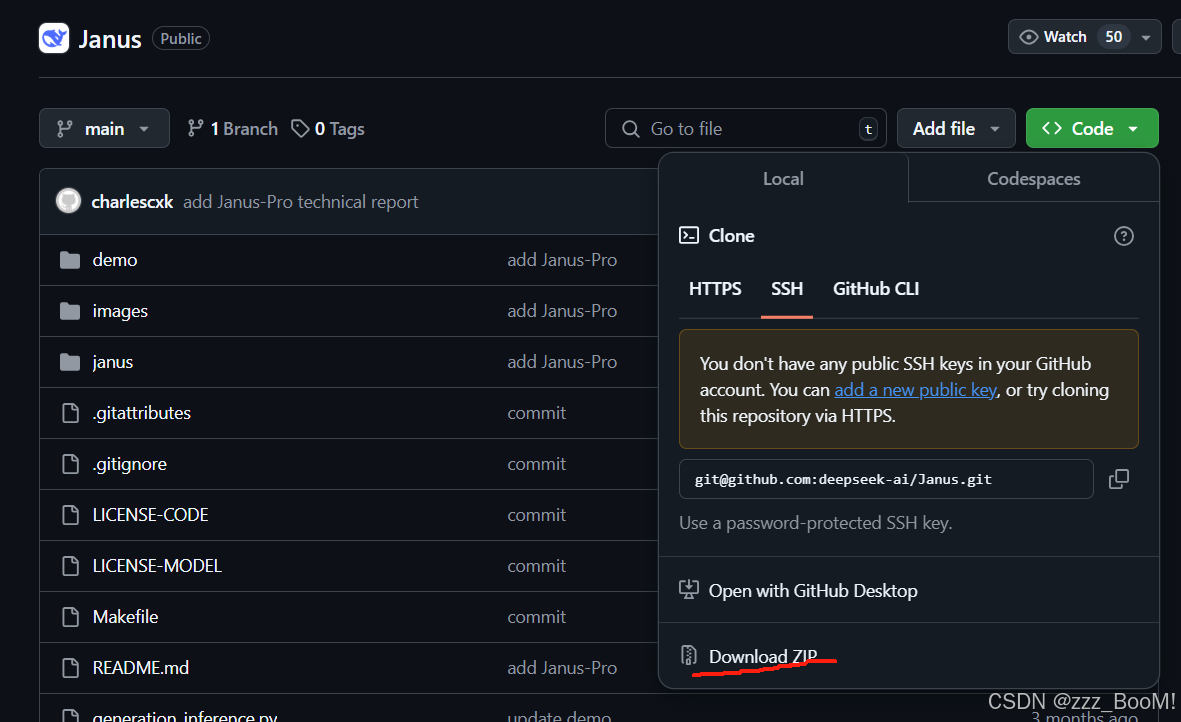
Task: Click the SSH clone URL field
Action: (886, 480)
